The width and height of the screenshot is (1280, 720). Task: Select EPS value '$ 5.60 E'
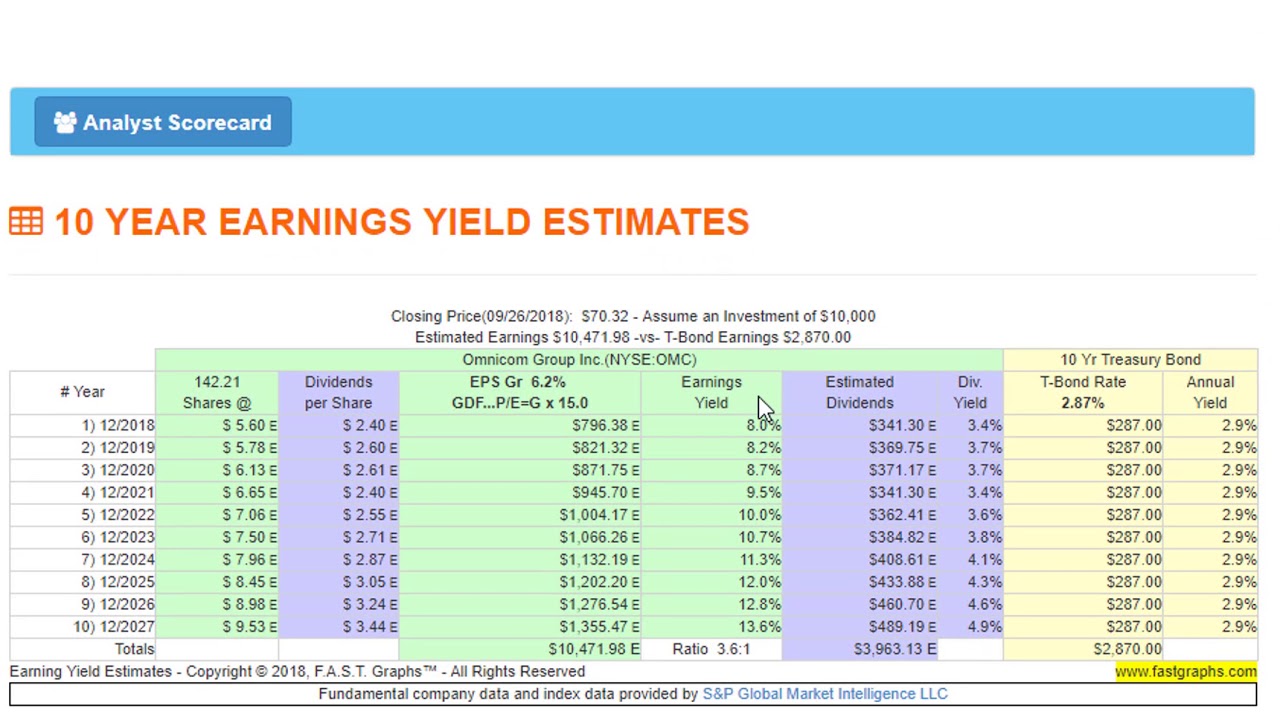coord(249,425)
